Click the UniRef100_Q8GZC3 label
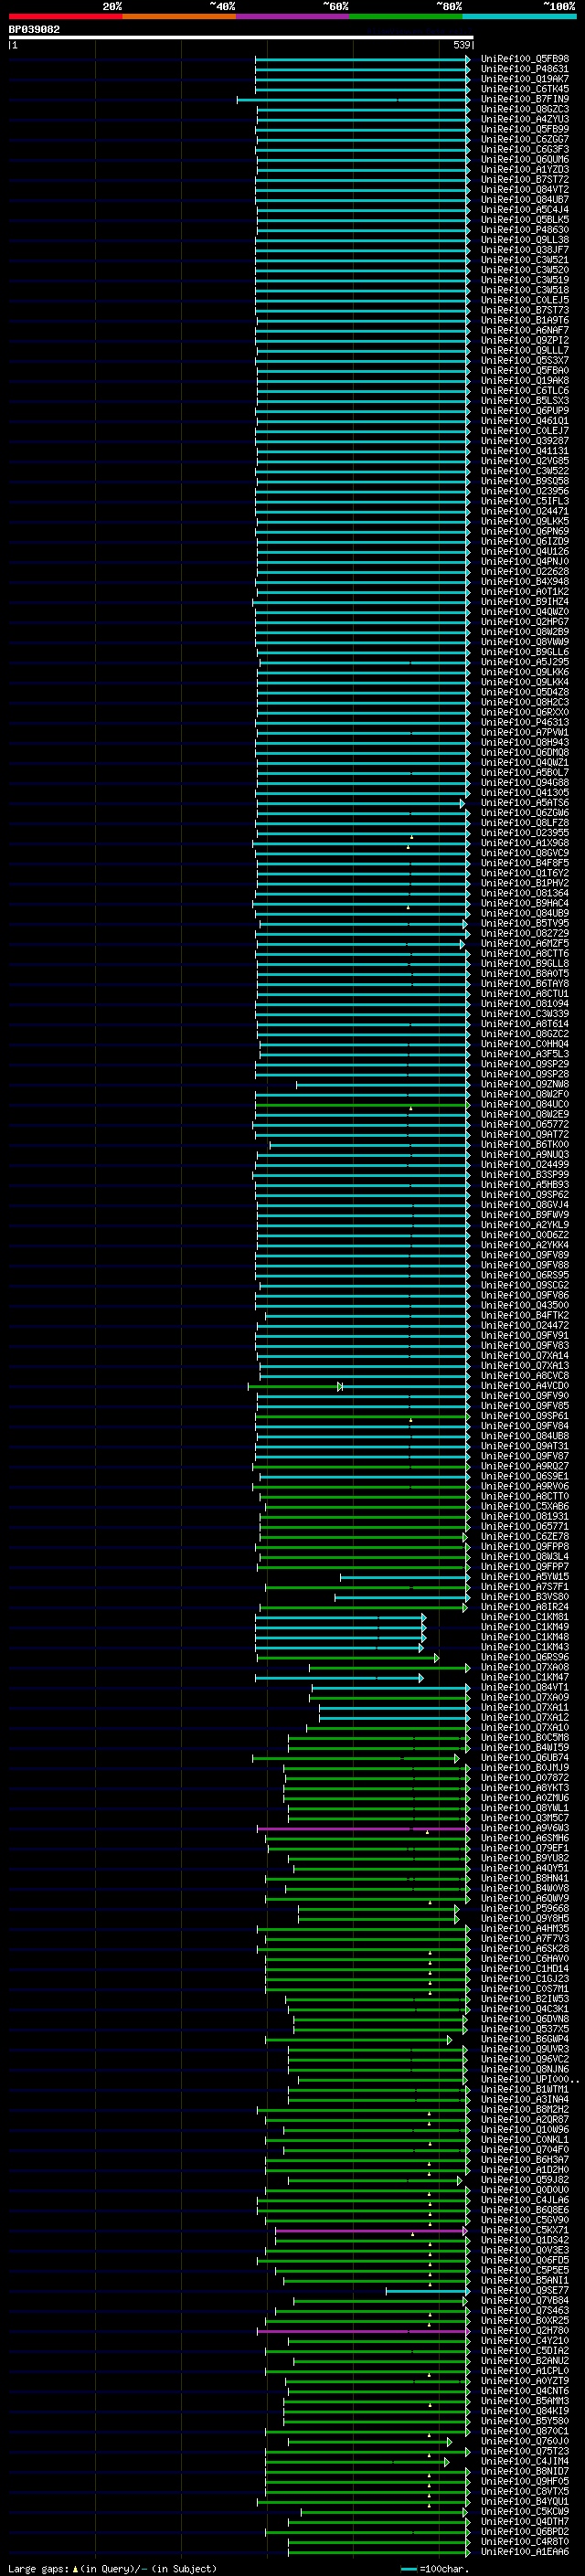The height and width of the screenshot is (2576, 585). [524, 109]
